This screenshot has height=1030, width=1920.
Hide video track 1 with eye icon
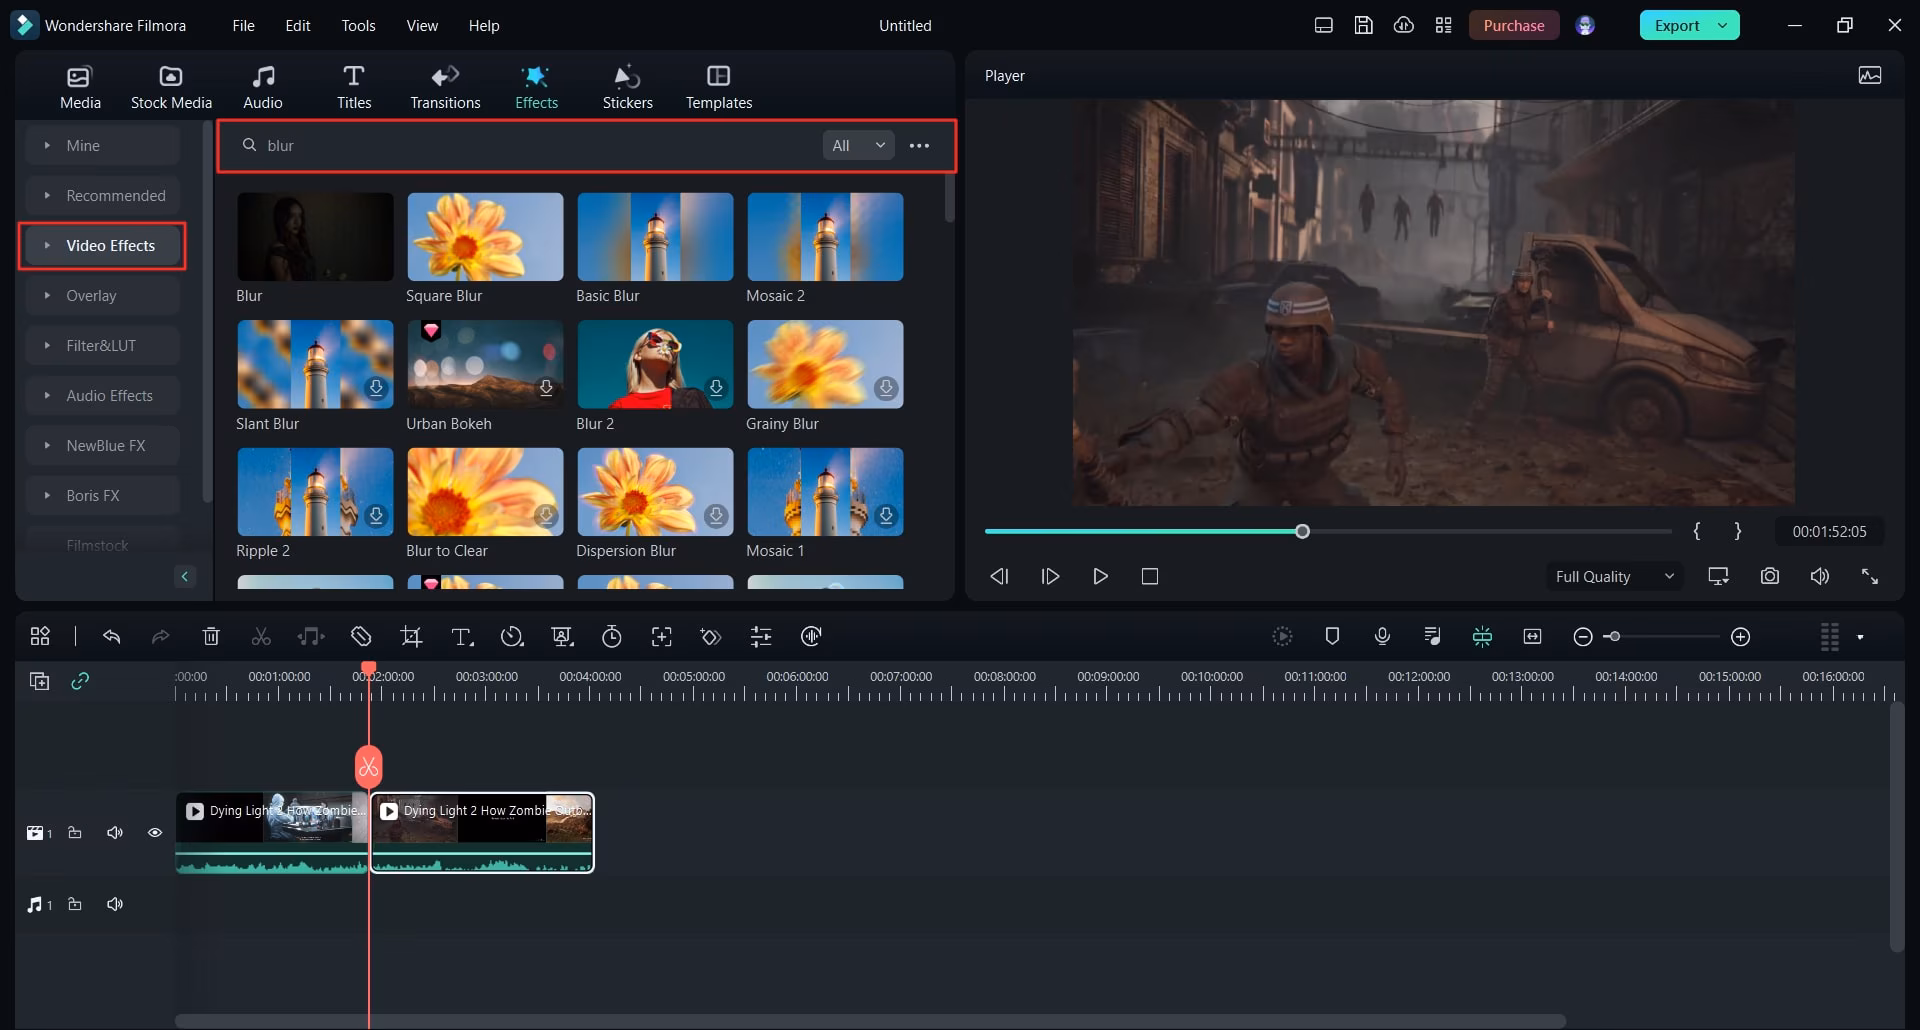point(155,833)
